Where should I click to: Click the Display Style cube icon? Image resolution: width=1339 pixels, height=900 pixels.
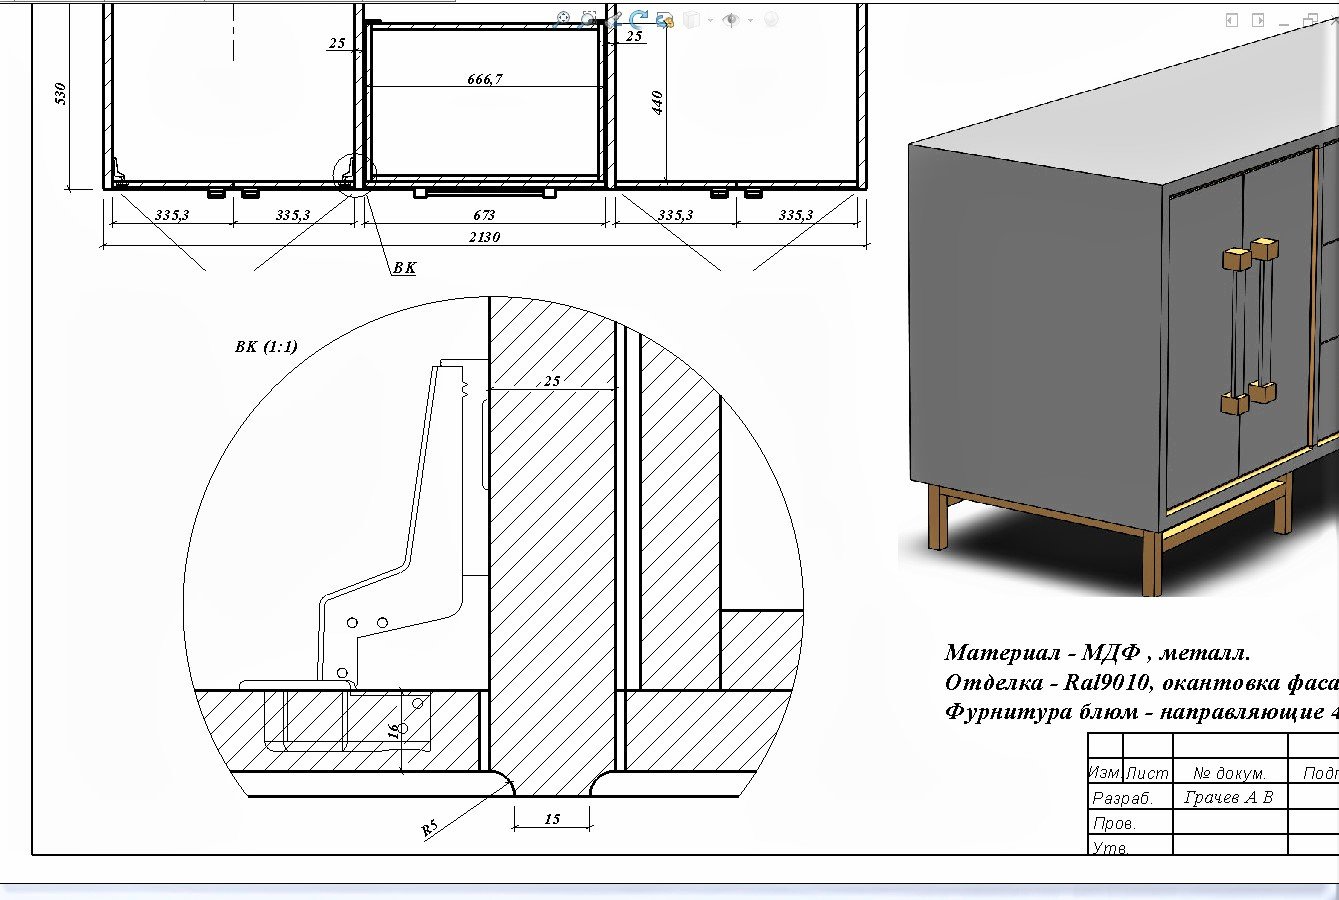pyautogui.click(x=693, y=19)
